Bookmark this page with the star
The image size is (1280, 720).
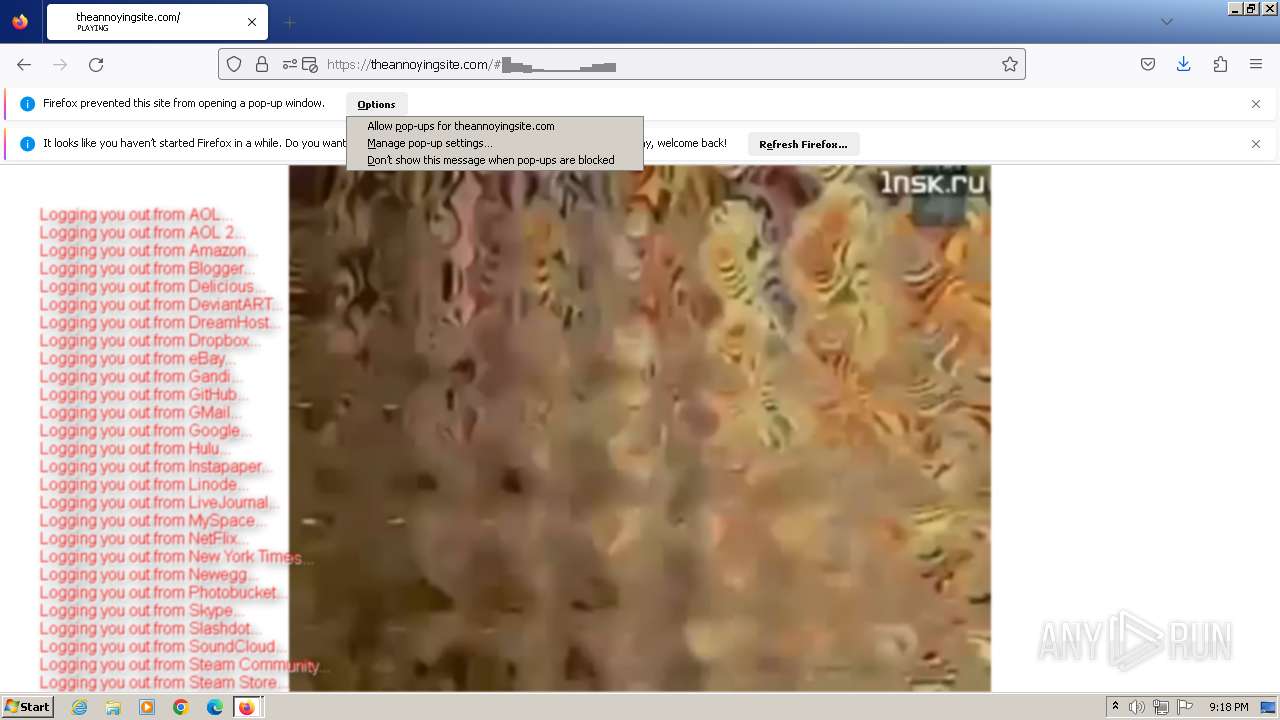click(1010, 64)
